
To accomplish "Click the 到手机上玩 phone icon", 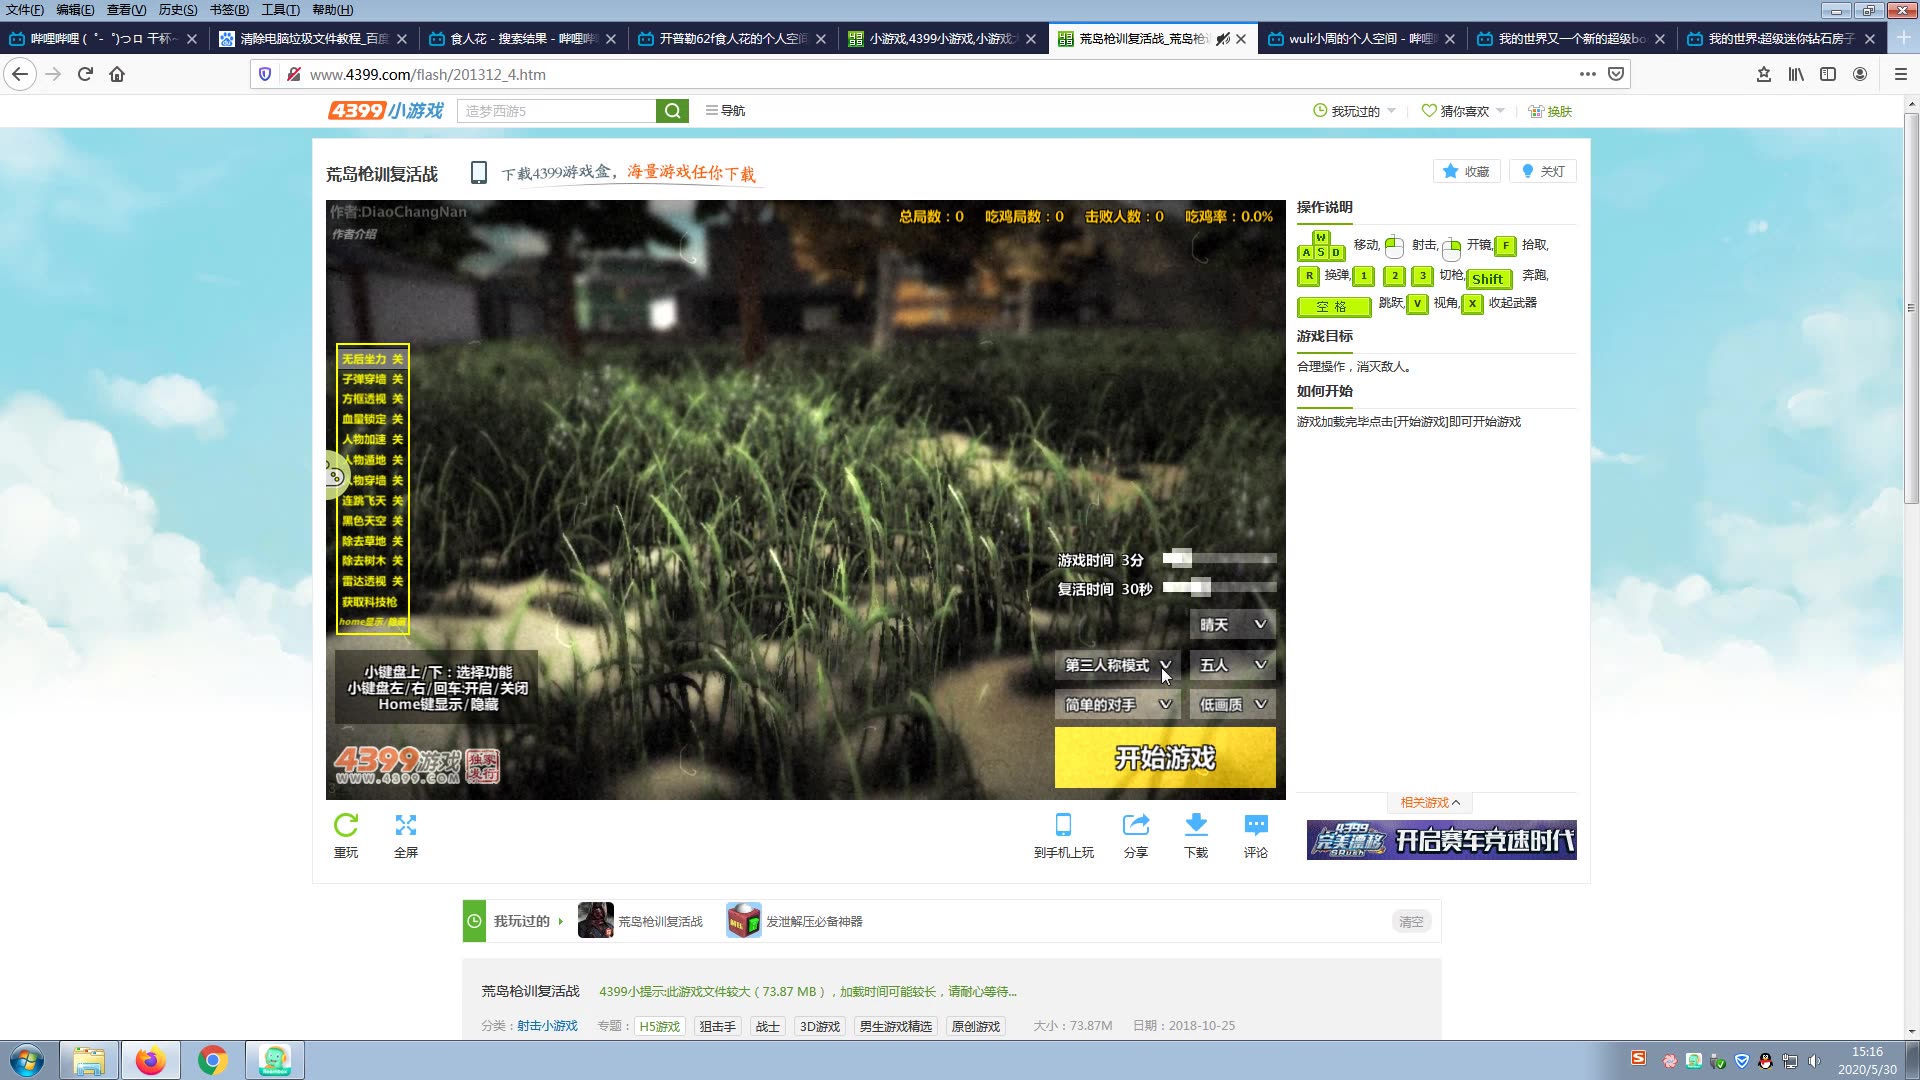I will (x=1064, y=826).
